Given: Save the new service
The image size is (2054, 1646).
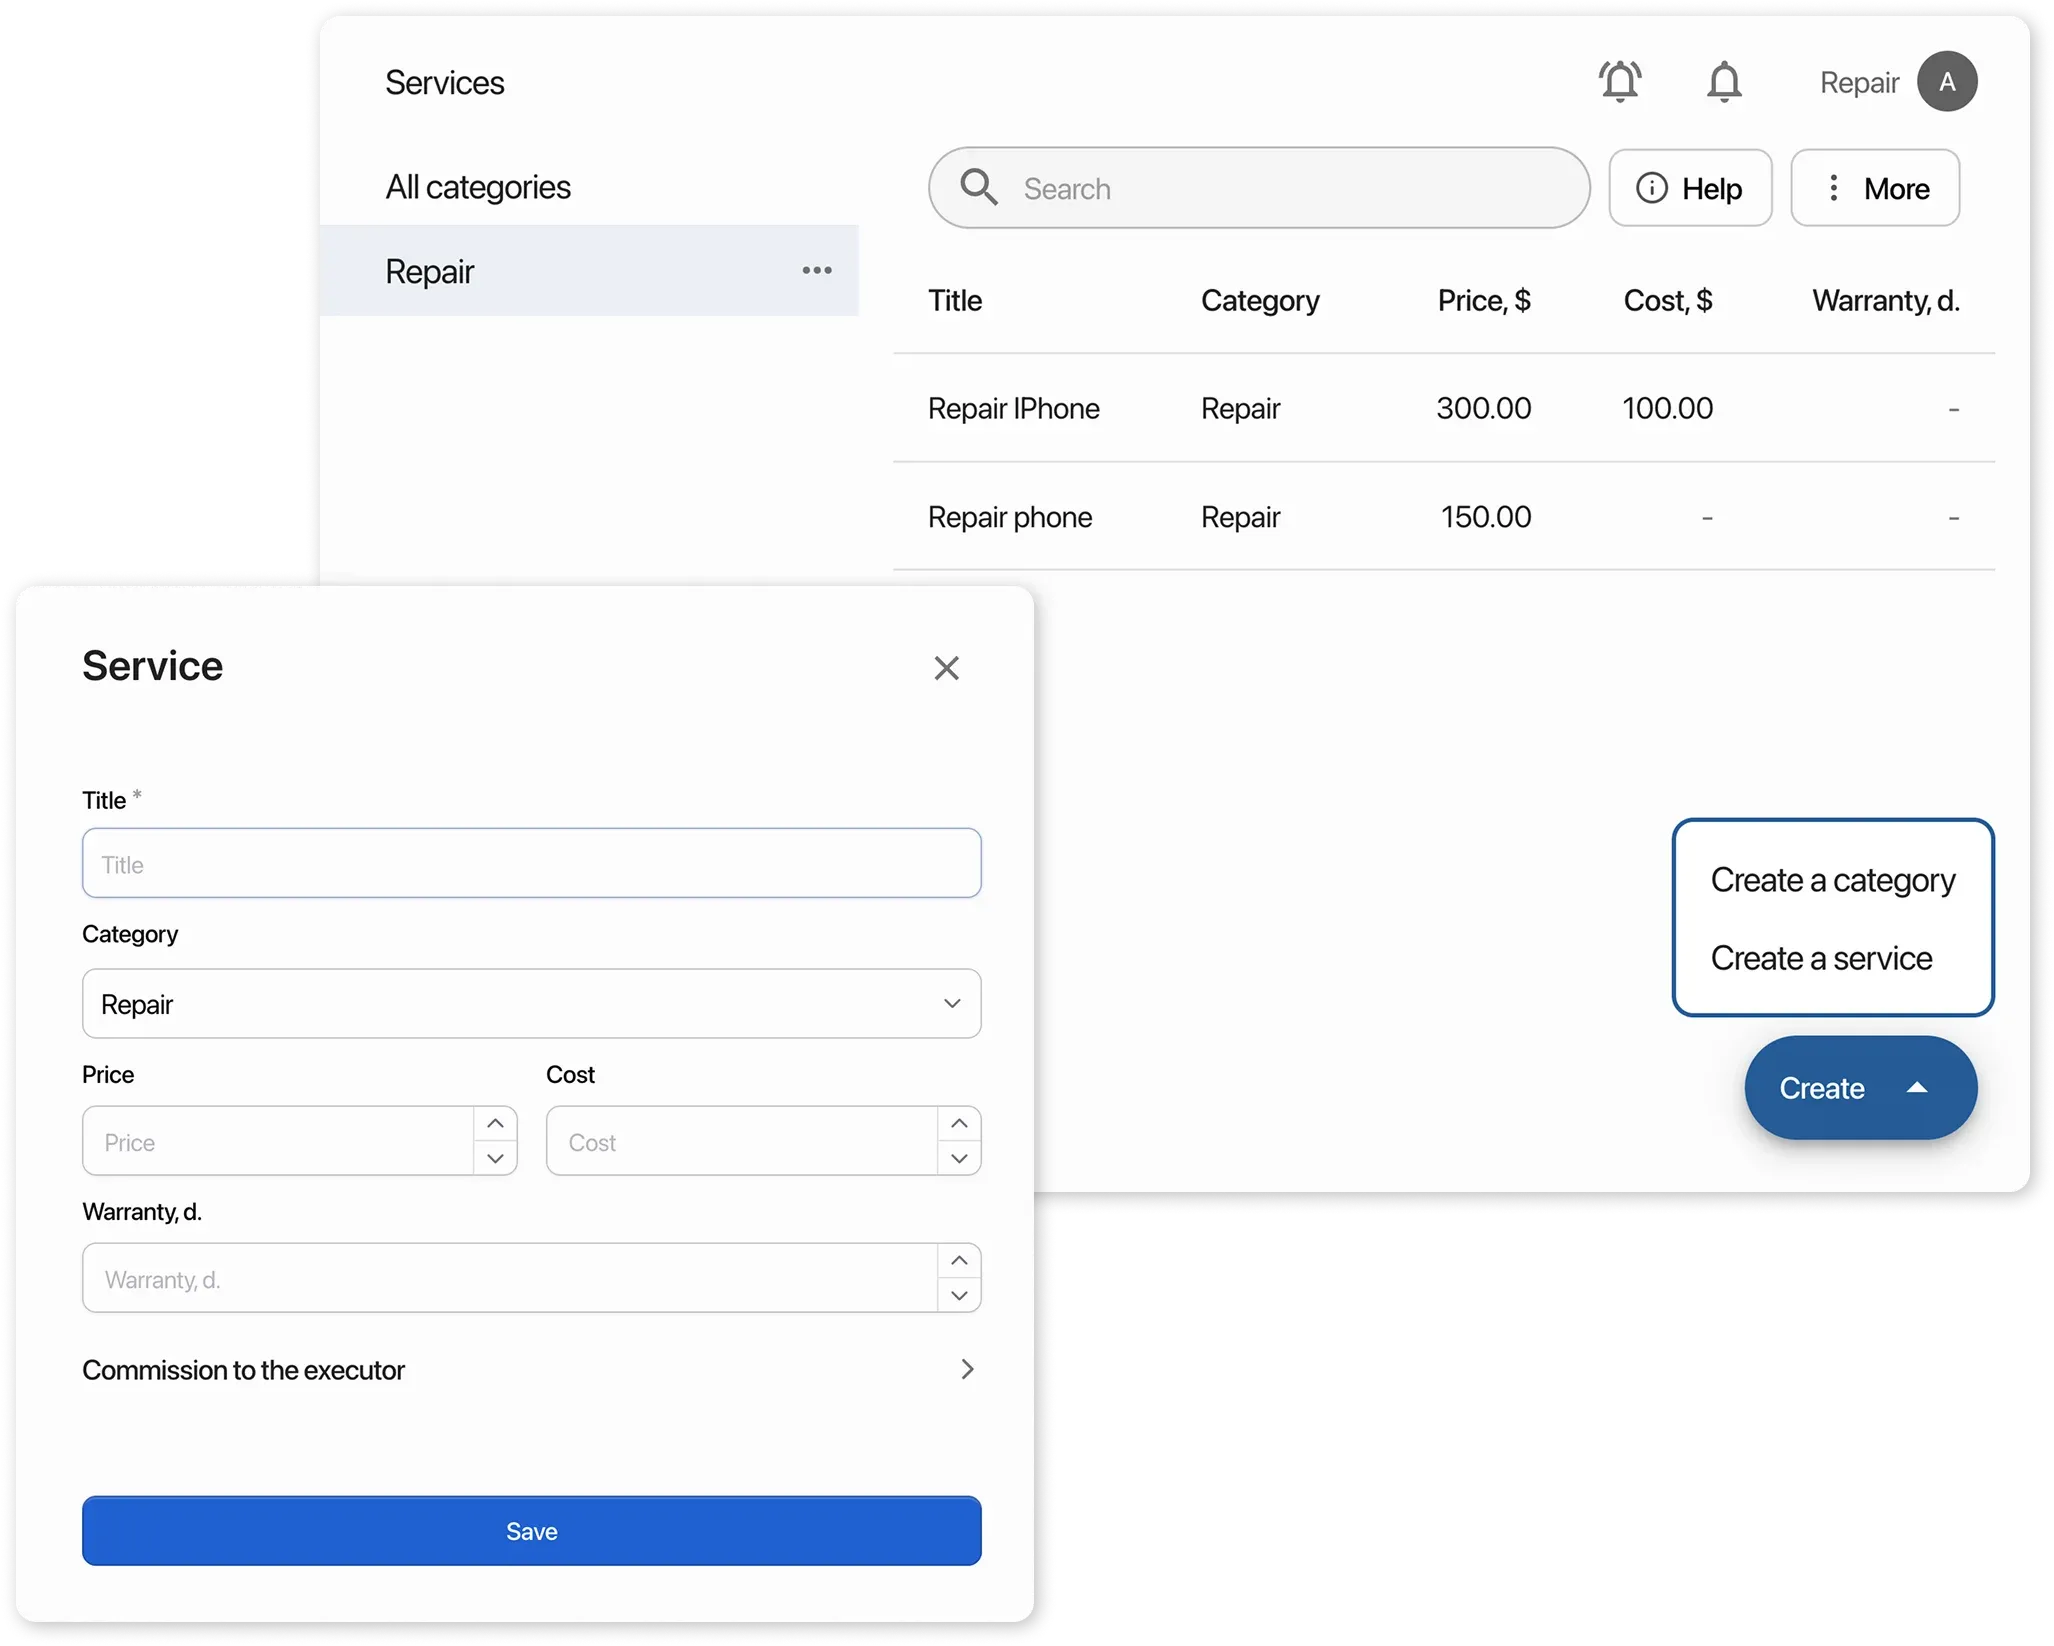Looking at the screenshot, I should (531, 1530).
